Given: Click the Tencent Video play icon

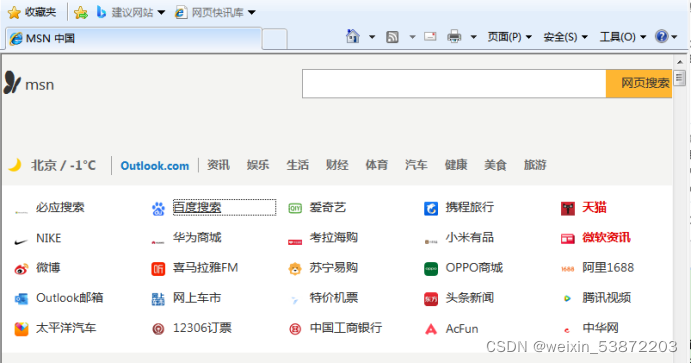Looking at the screenshot, I should pyautogui.click(x=568, y=299).
